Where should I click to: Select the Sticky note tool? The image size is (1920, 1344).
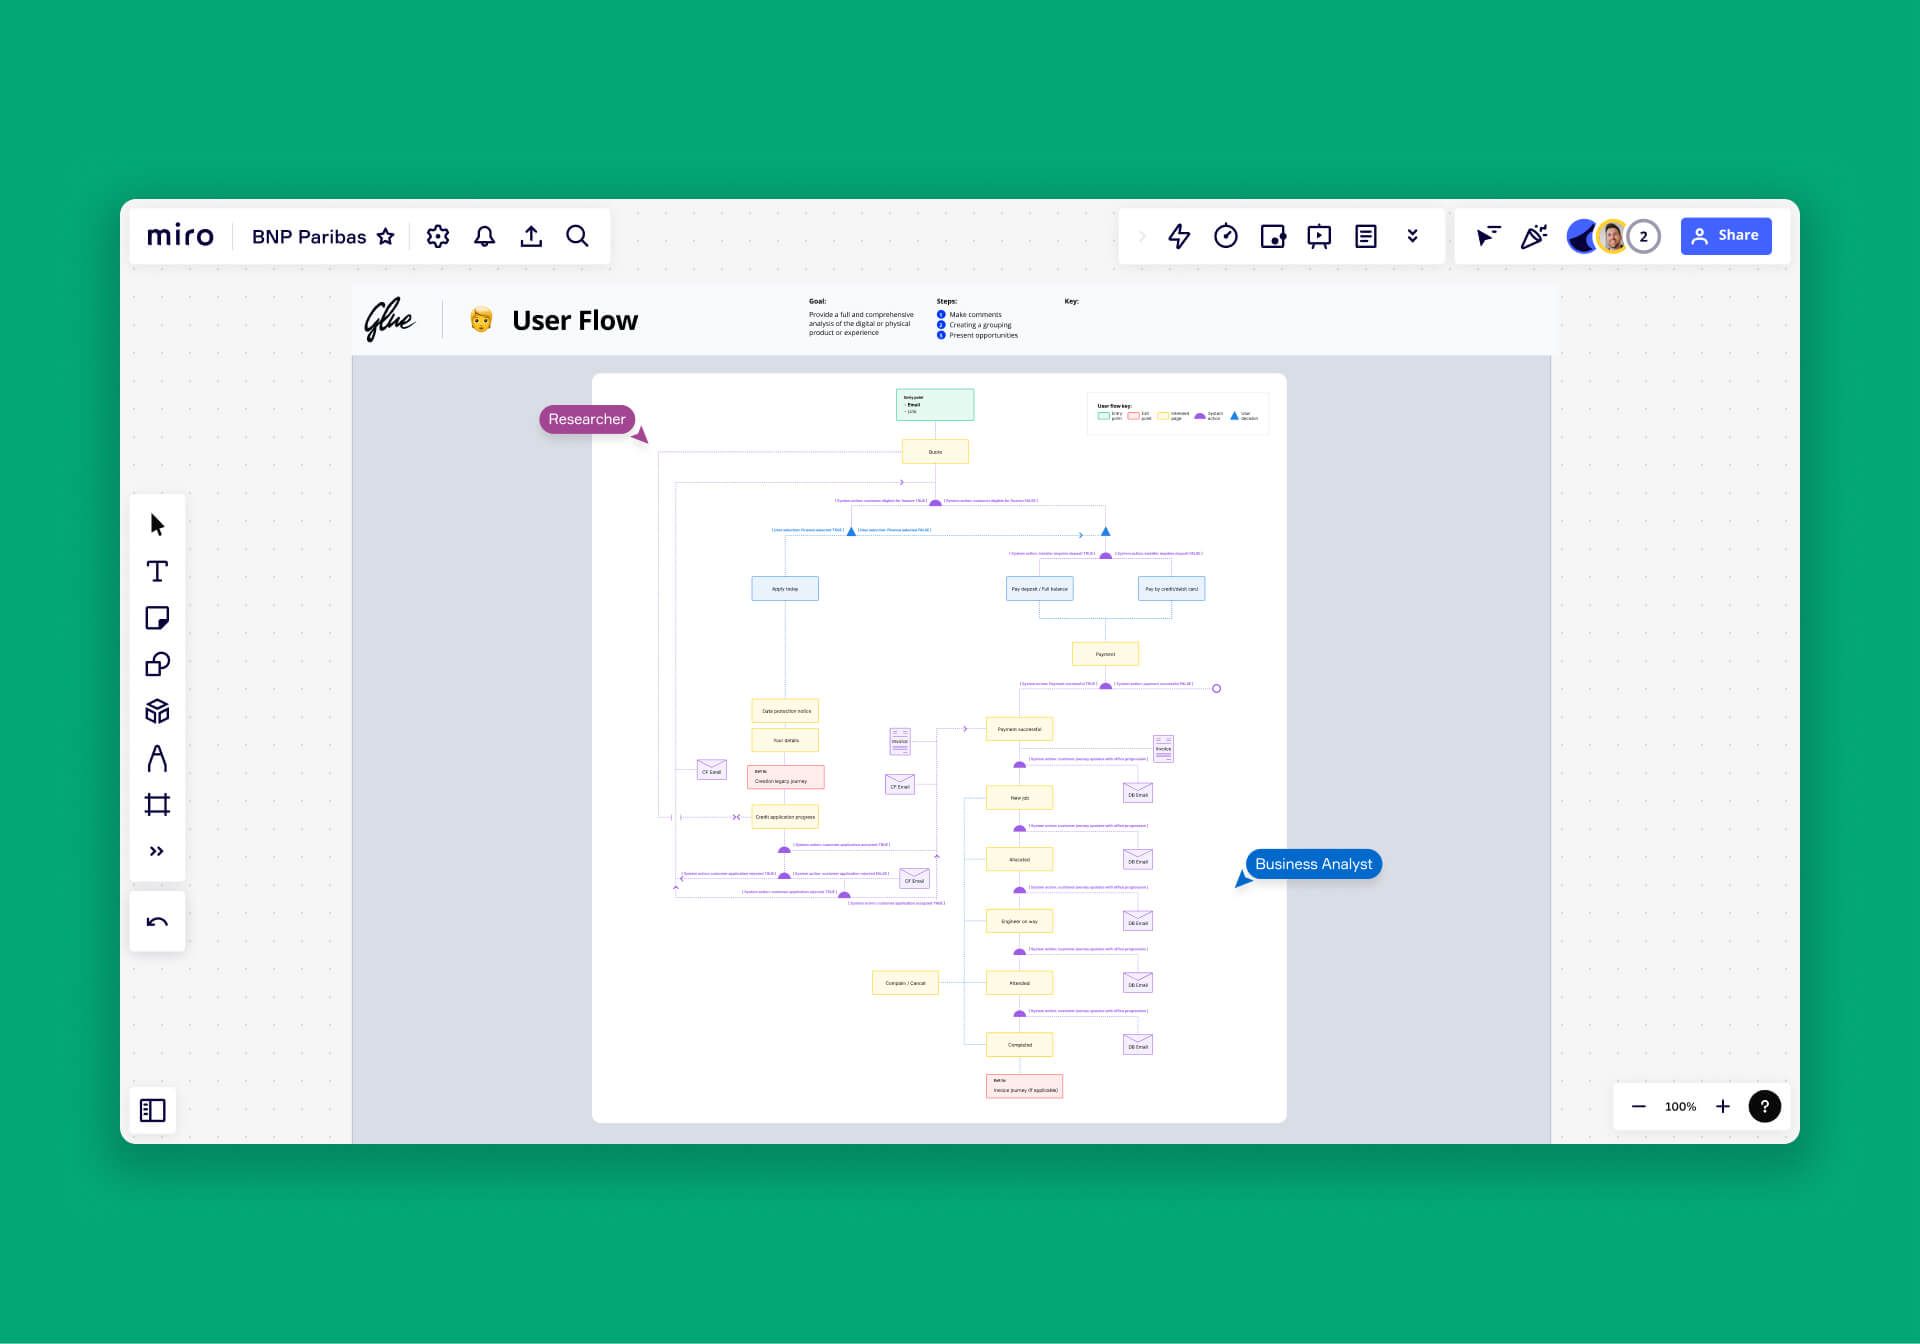[x=157, y=618]
